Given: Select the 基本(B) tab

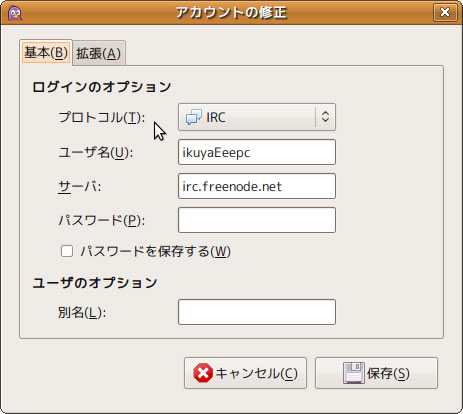Looking at the screenshot, I should pos(46,52).
